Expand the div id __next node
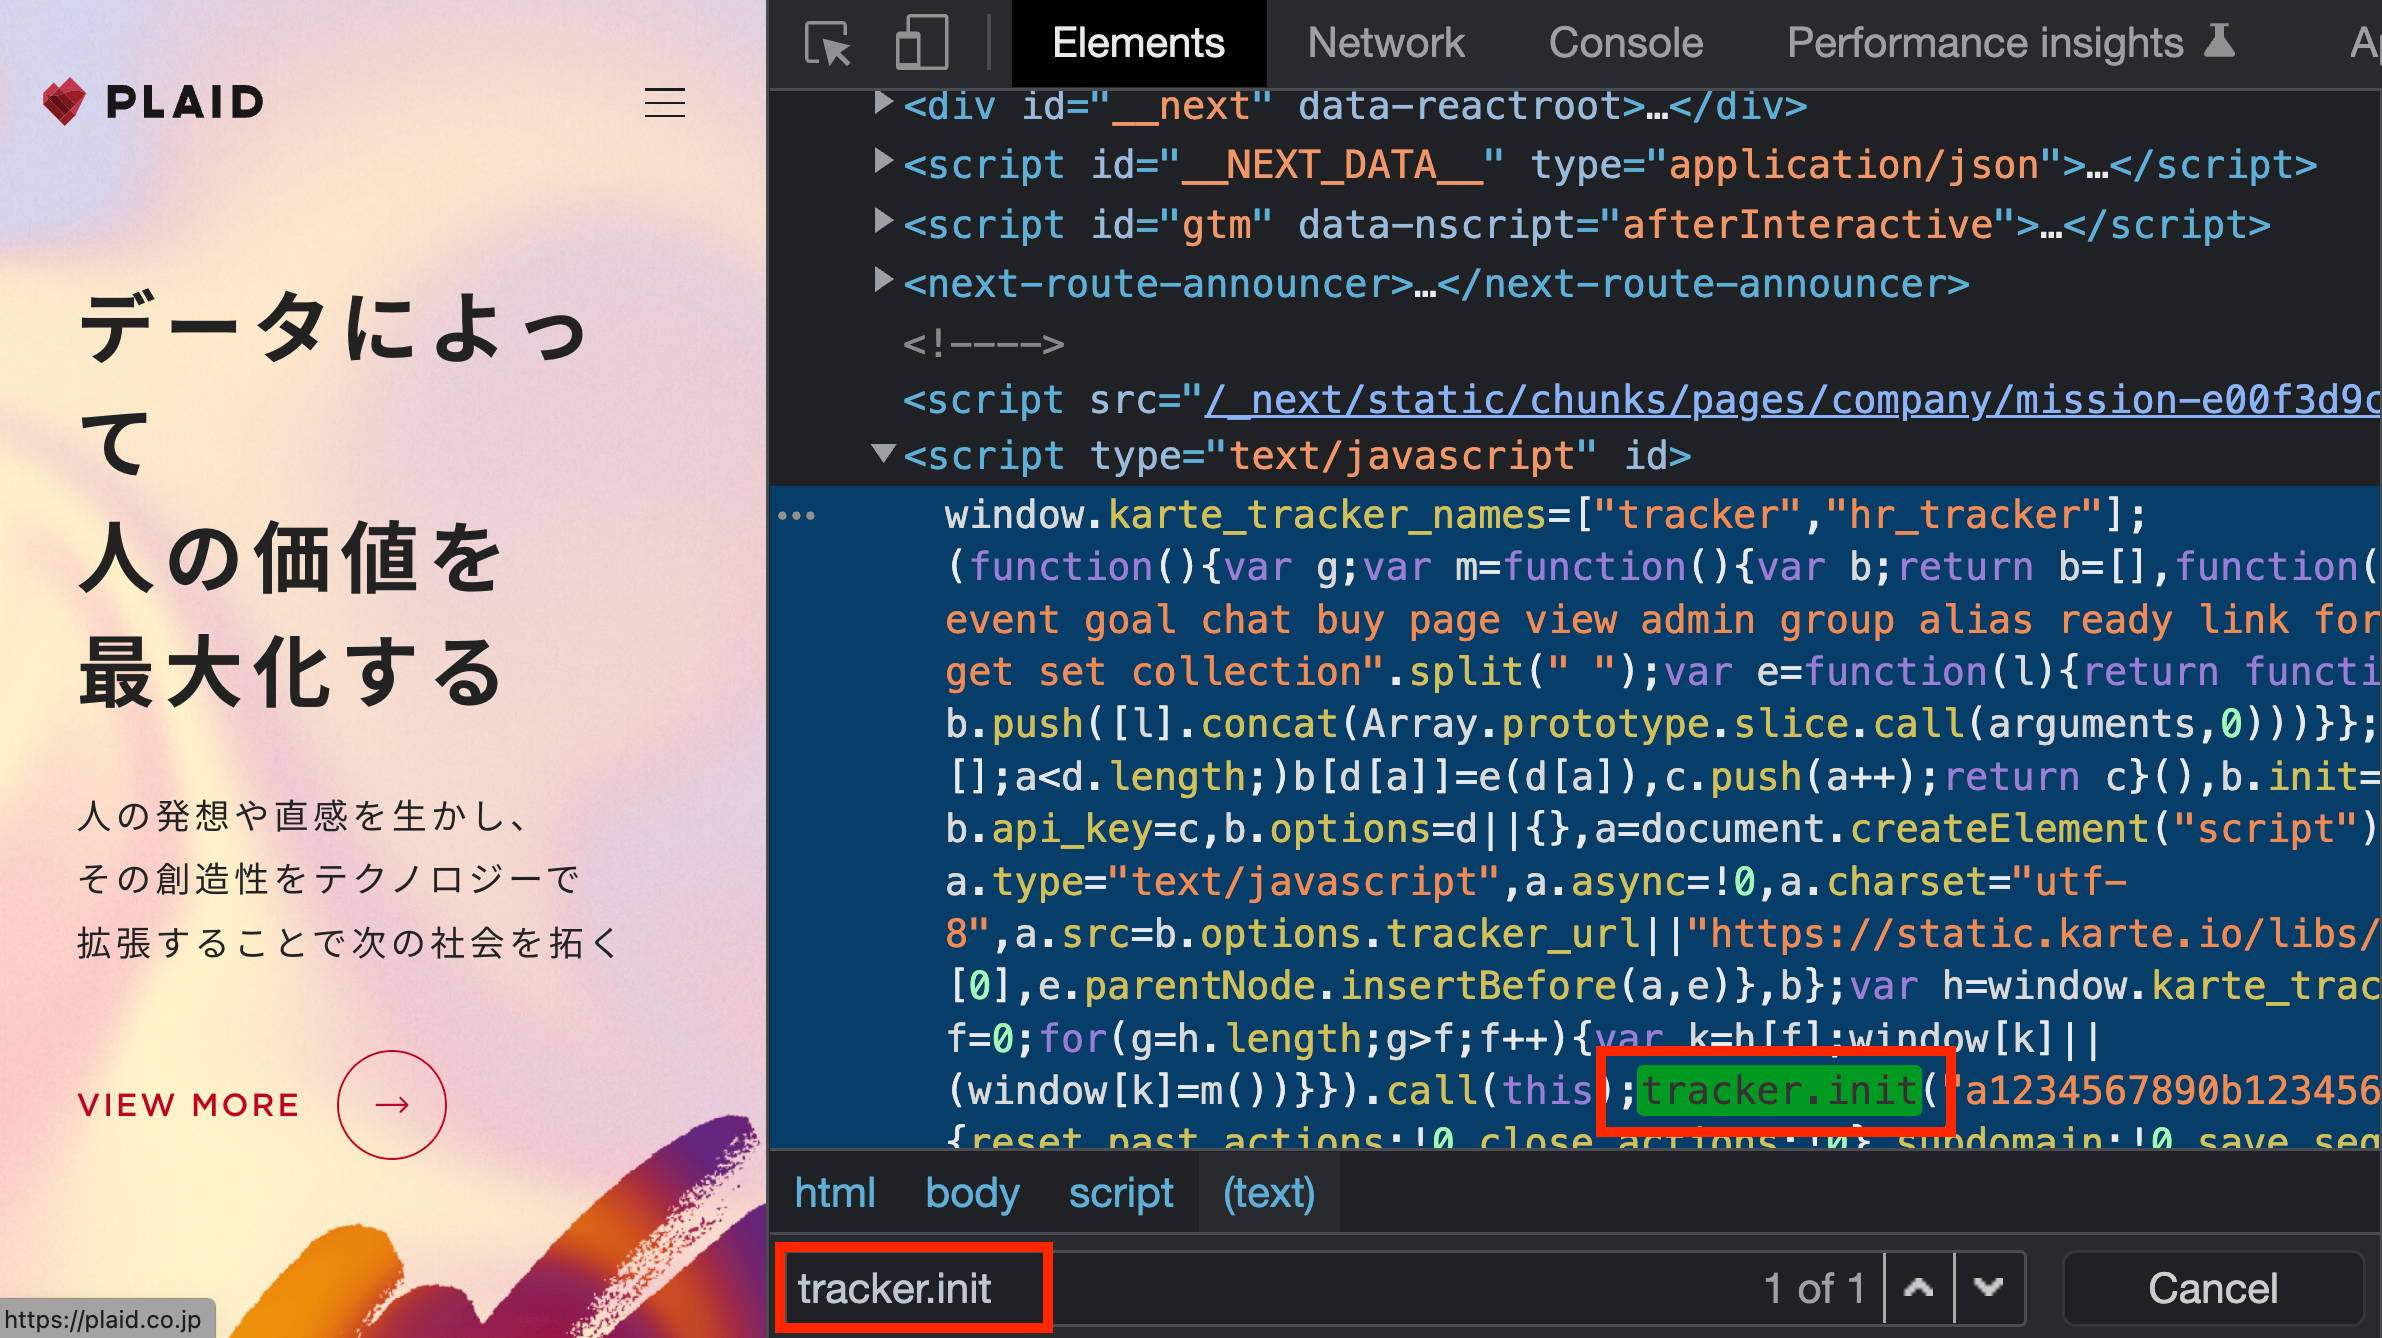Screen dimensions: 2382x1338 883,103
